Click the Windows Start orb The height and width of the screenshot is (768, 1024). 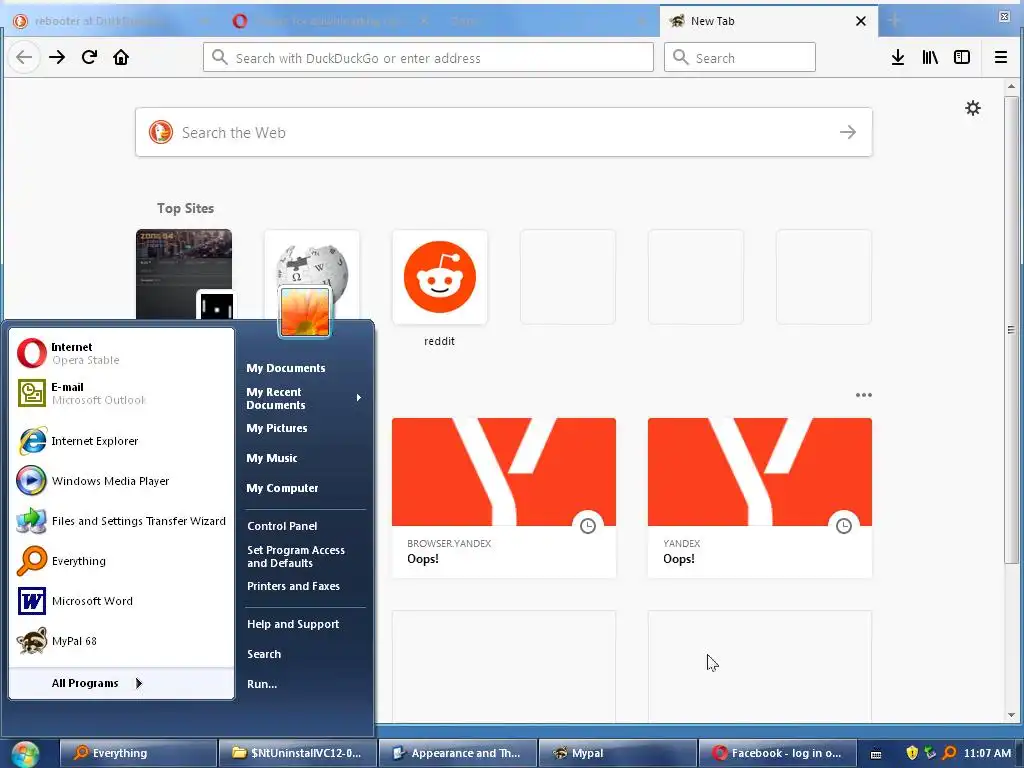(25, 754)
